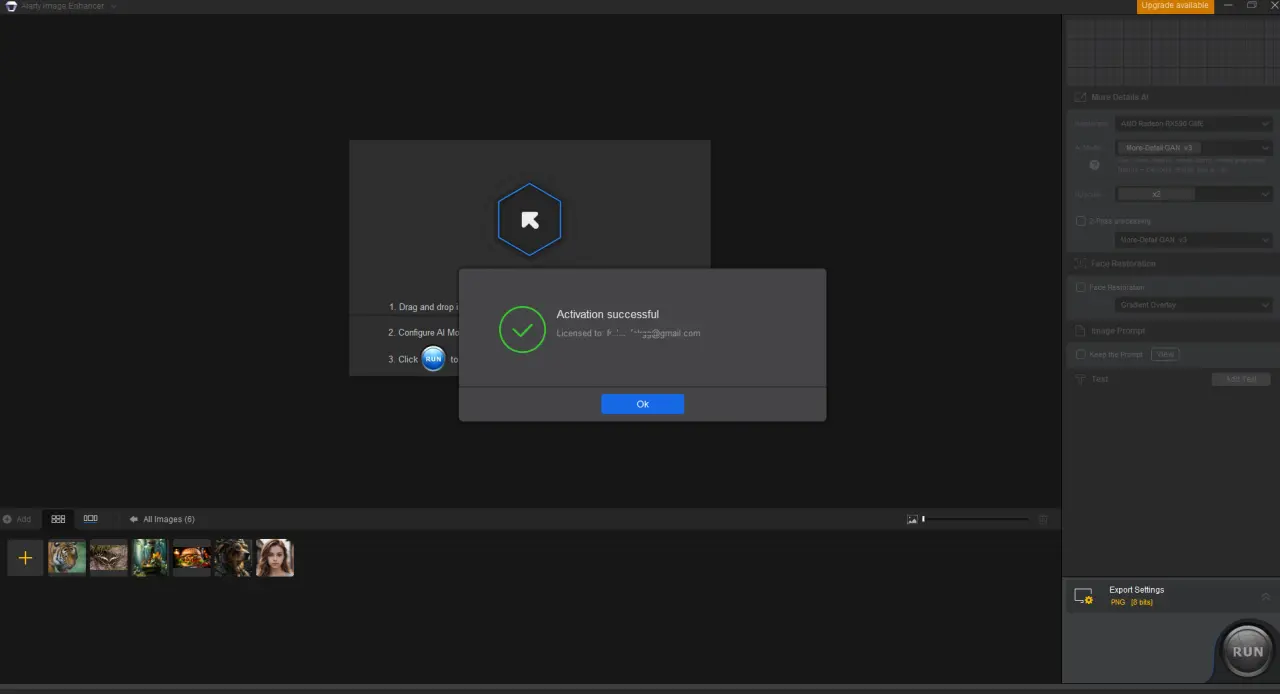Click the More Details AI section icon
This screenshot has width=1280, height=694.
1080,97
